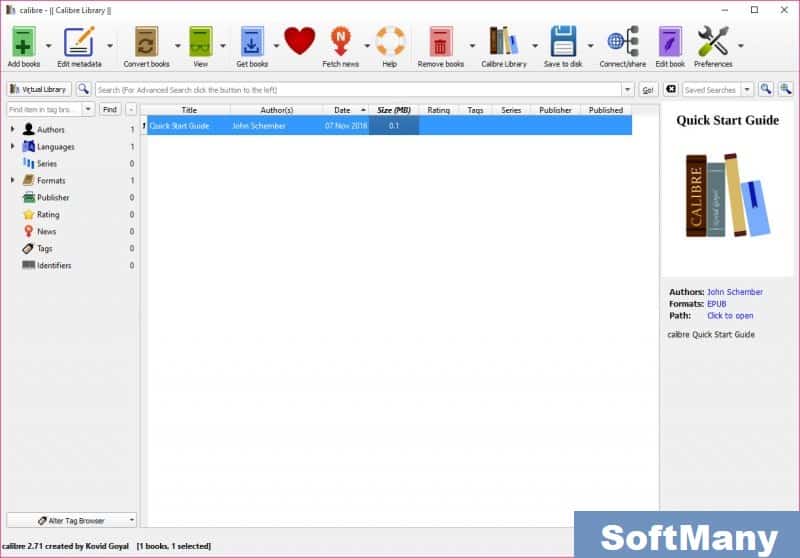
Task: Select Identifiers in tag browser
Action: pos(54,265)
